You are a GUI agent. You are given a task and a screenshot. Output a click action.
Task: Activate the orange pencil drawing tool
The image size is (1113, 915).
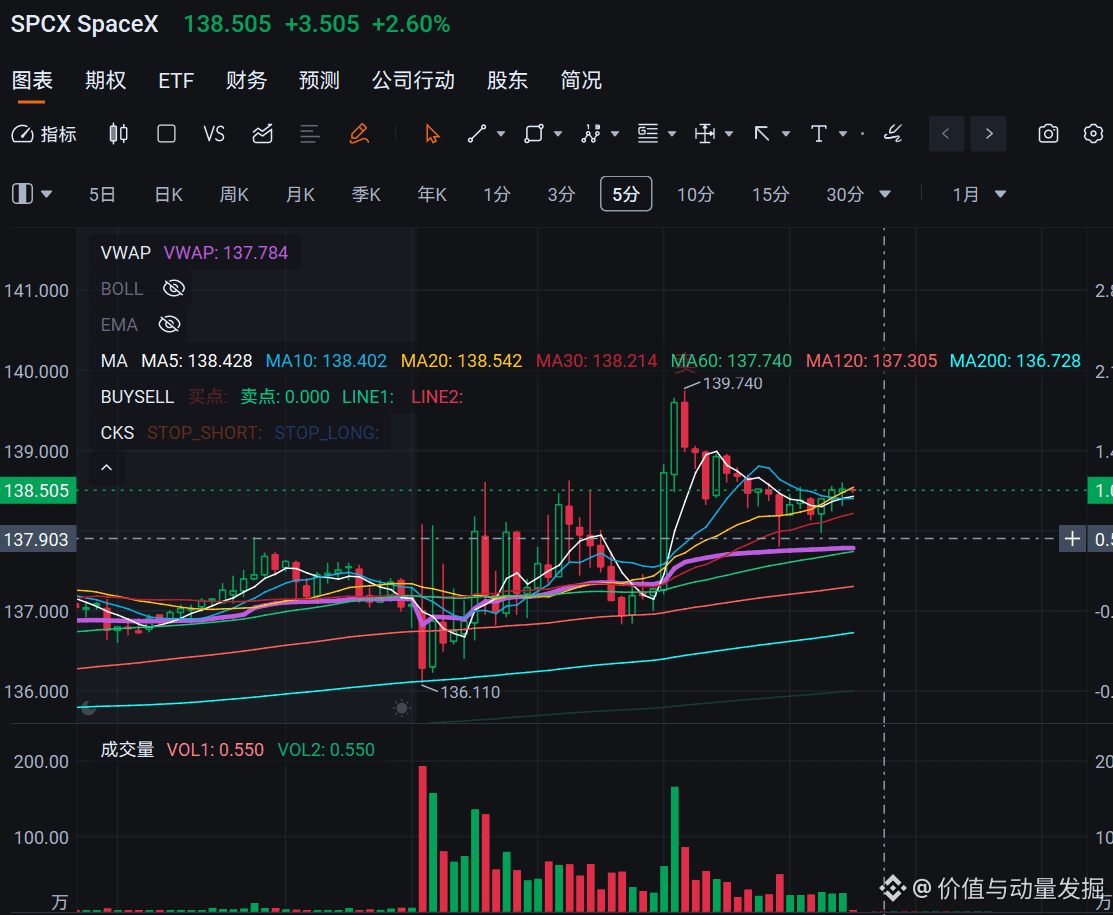point(359,133)
